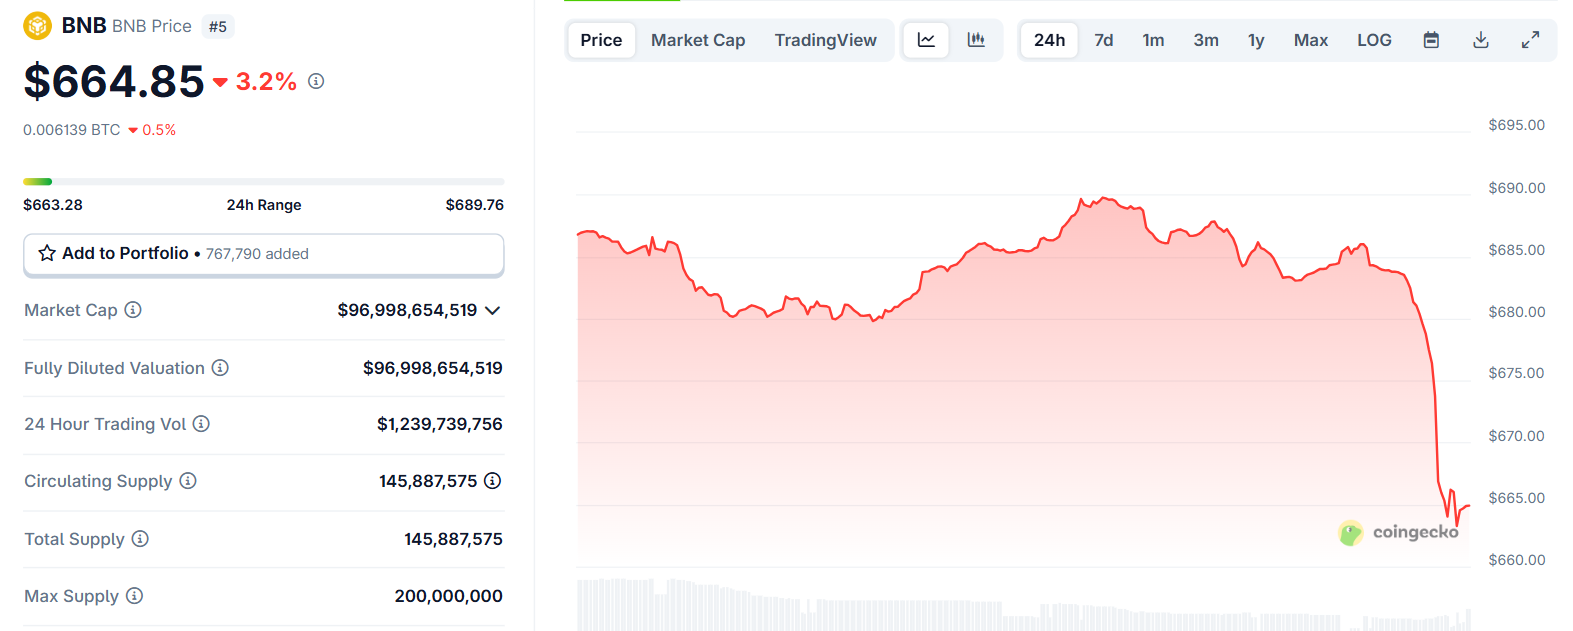Show the Max Supply info icon

click(x=134, y=596)
